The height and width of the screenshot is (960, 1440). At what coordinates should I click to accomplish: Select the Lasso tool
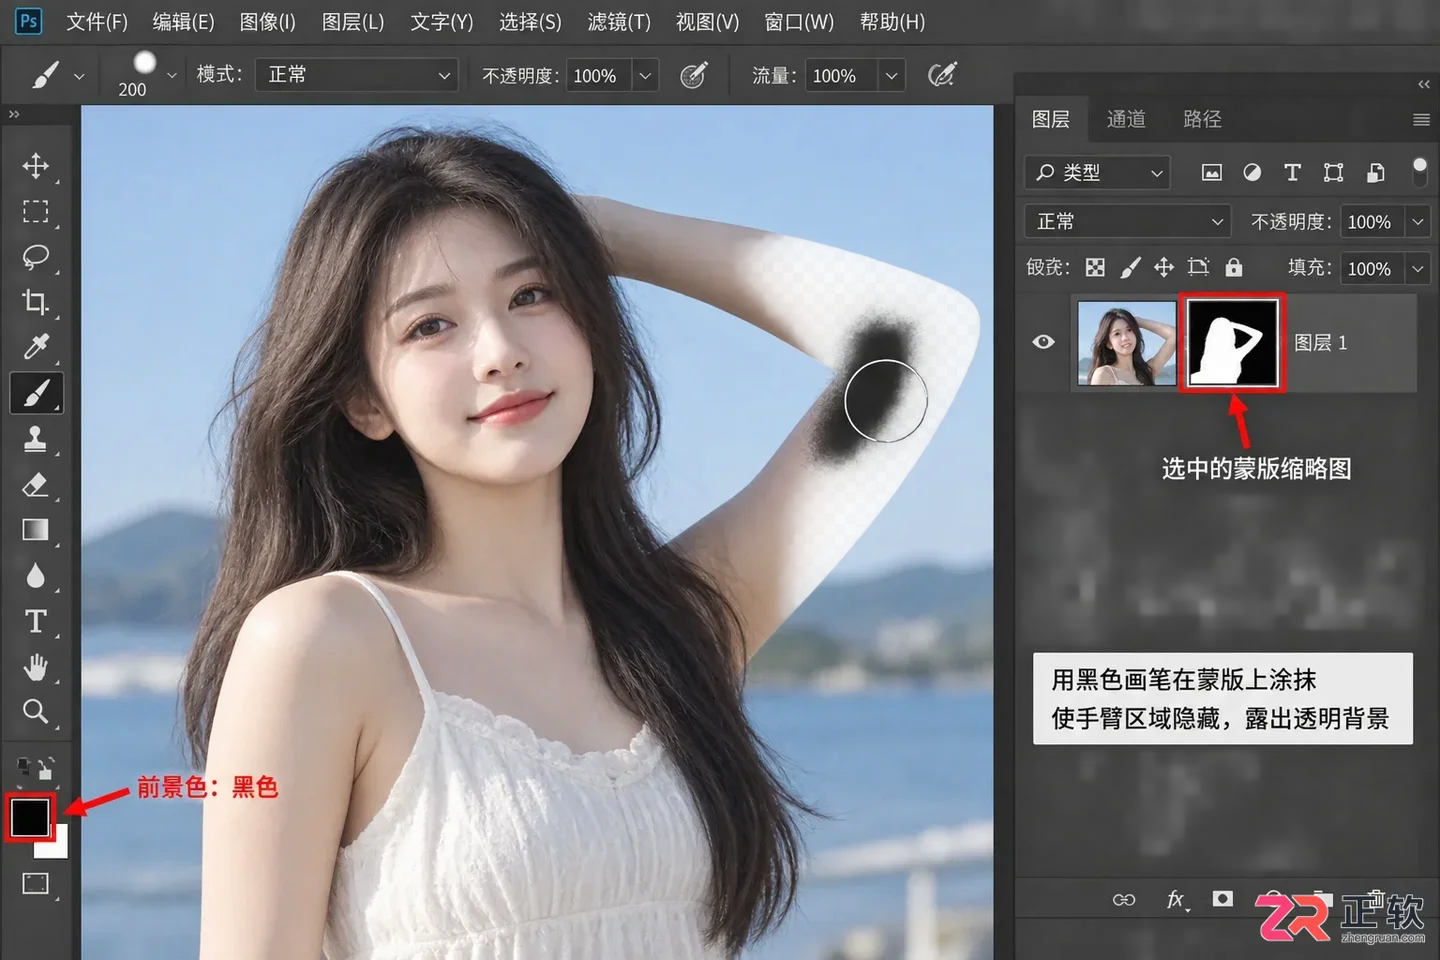click(x=36, y=256)
